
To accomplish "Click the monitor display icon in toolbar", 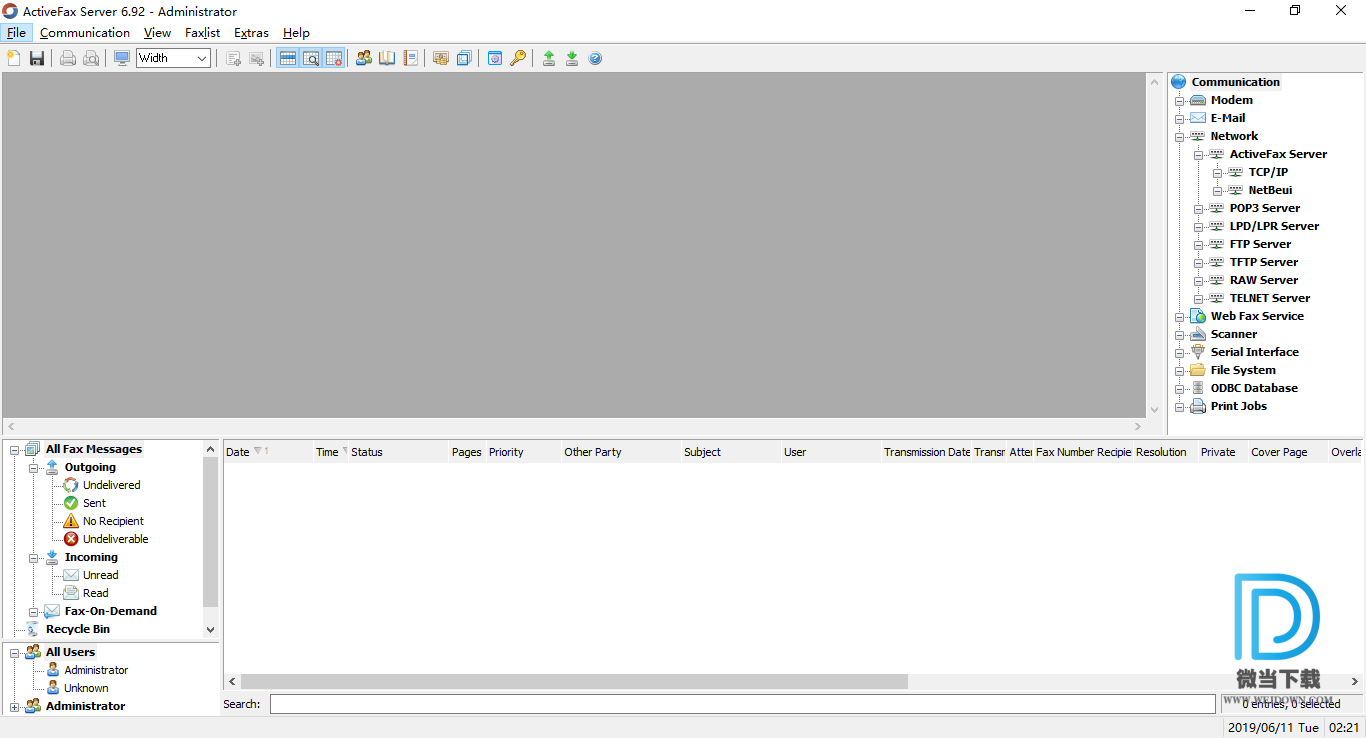I will (122, 58).
